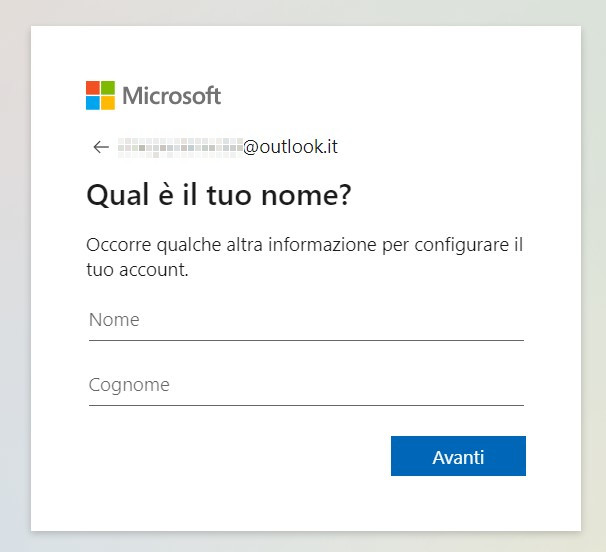
Task: Click the red square of the logo
Action: pos(93,88)
